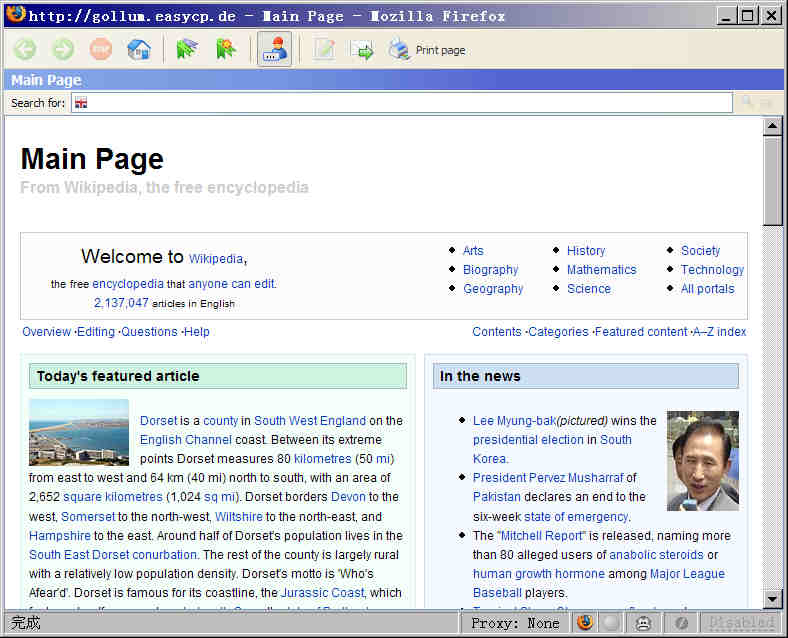Click the gray circle icon in status bar
The height and width of the screenshot is (638, 788).
click(x=611, y=623)
